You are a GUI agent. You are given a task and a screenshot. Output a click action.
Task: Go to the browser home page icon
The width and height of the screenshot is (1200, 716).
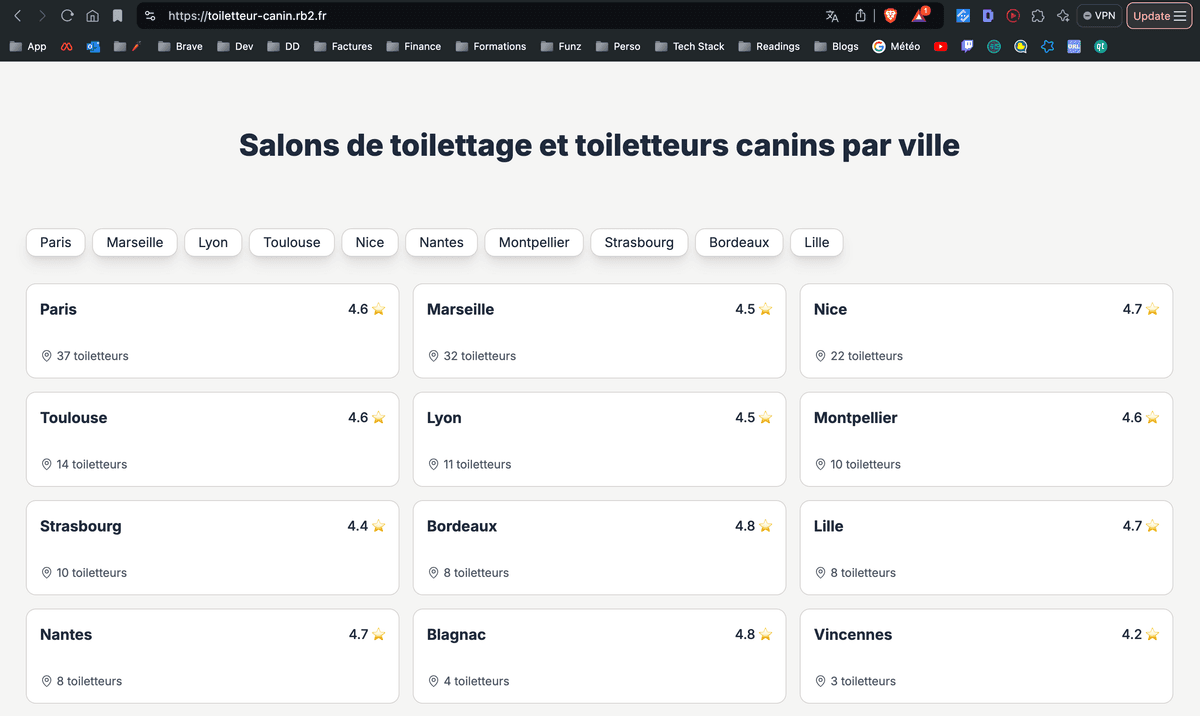click(92, 16)
